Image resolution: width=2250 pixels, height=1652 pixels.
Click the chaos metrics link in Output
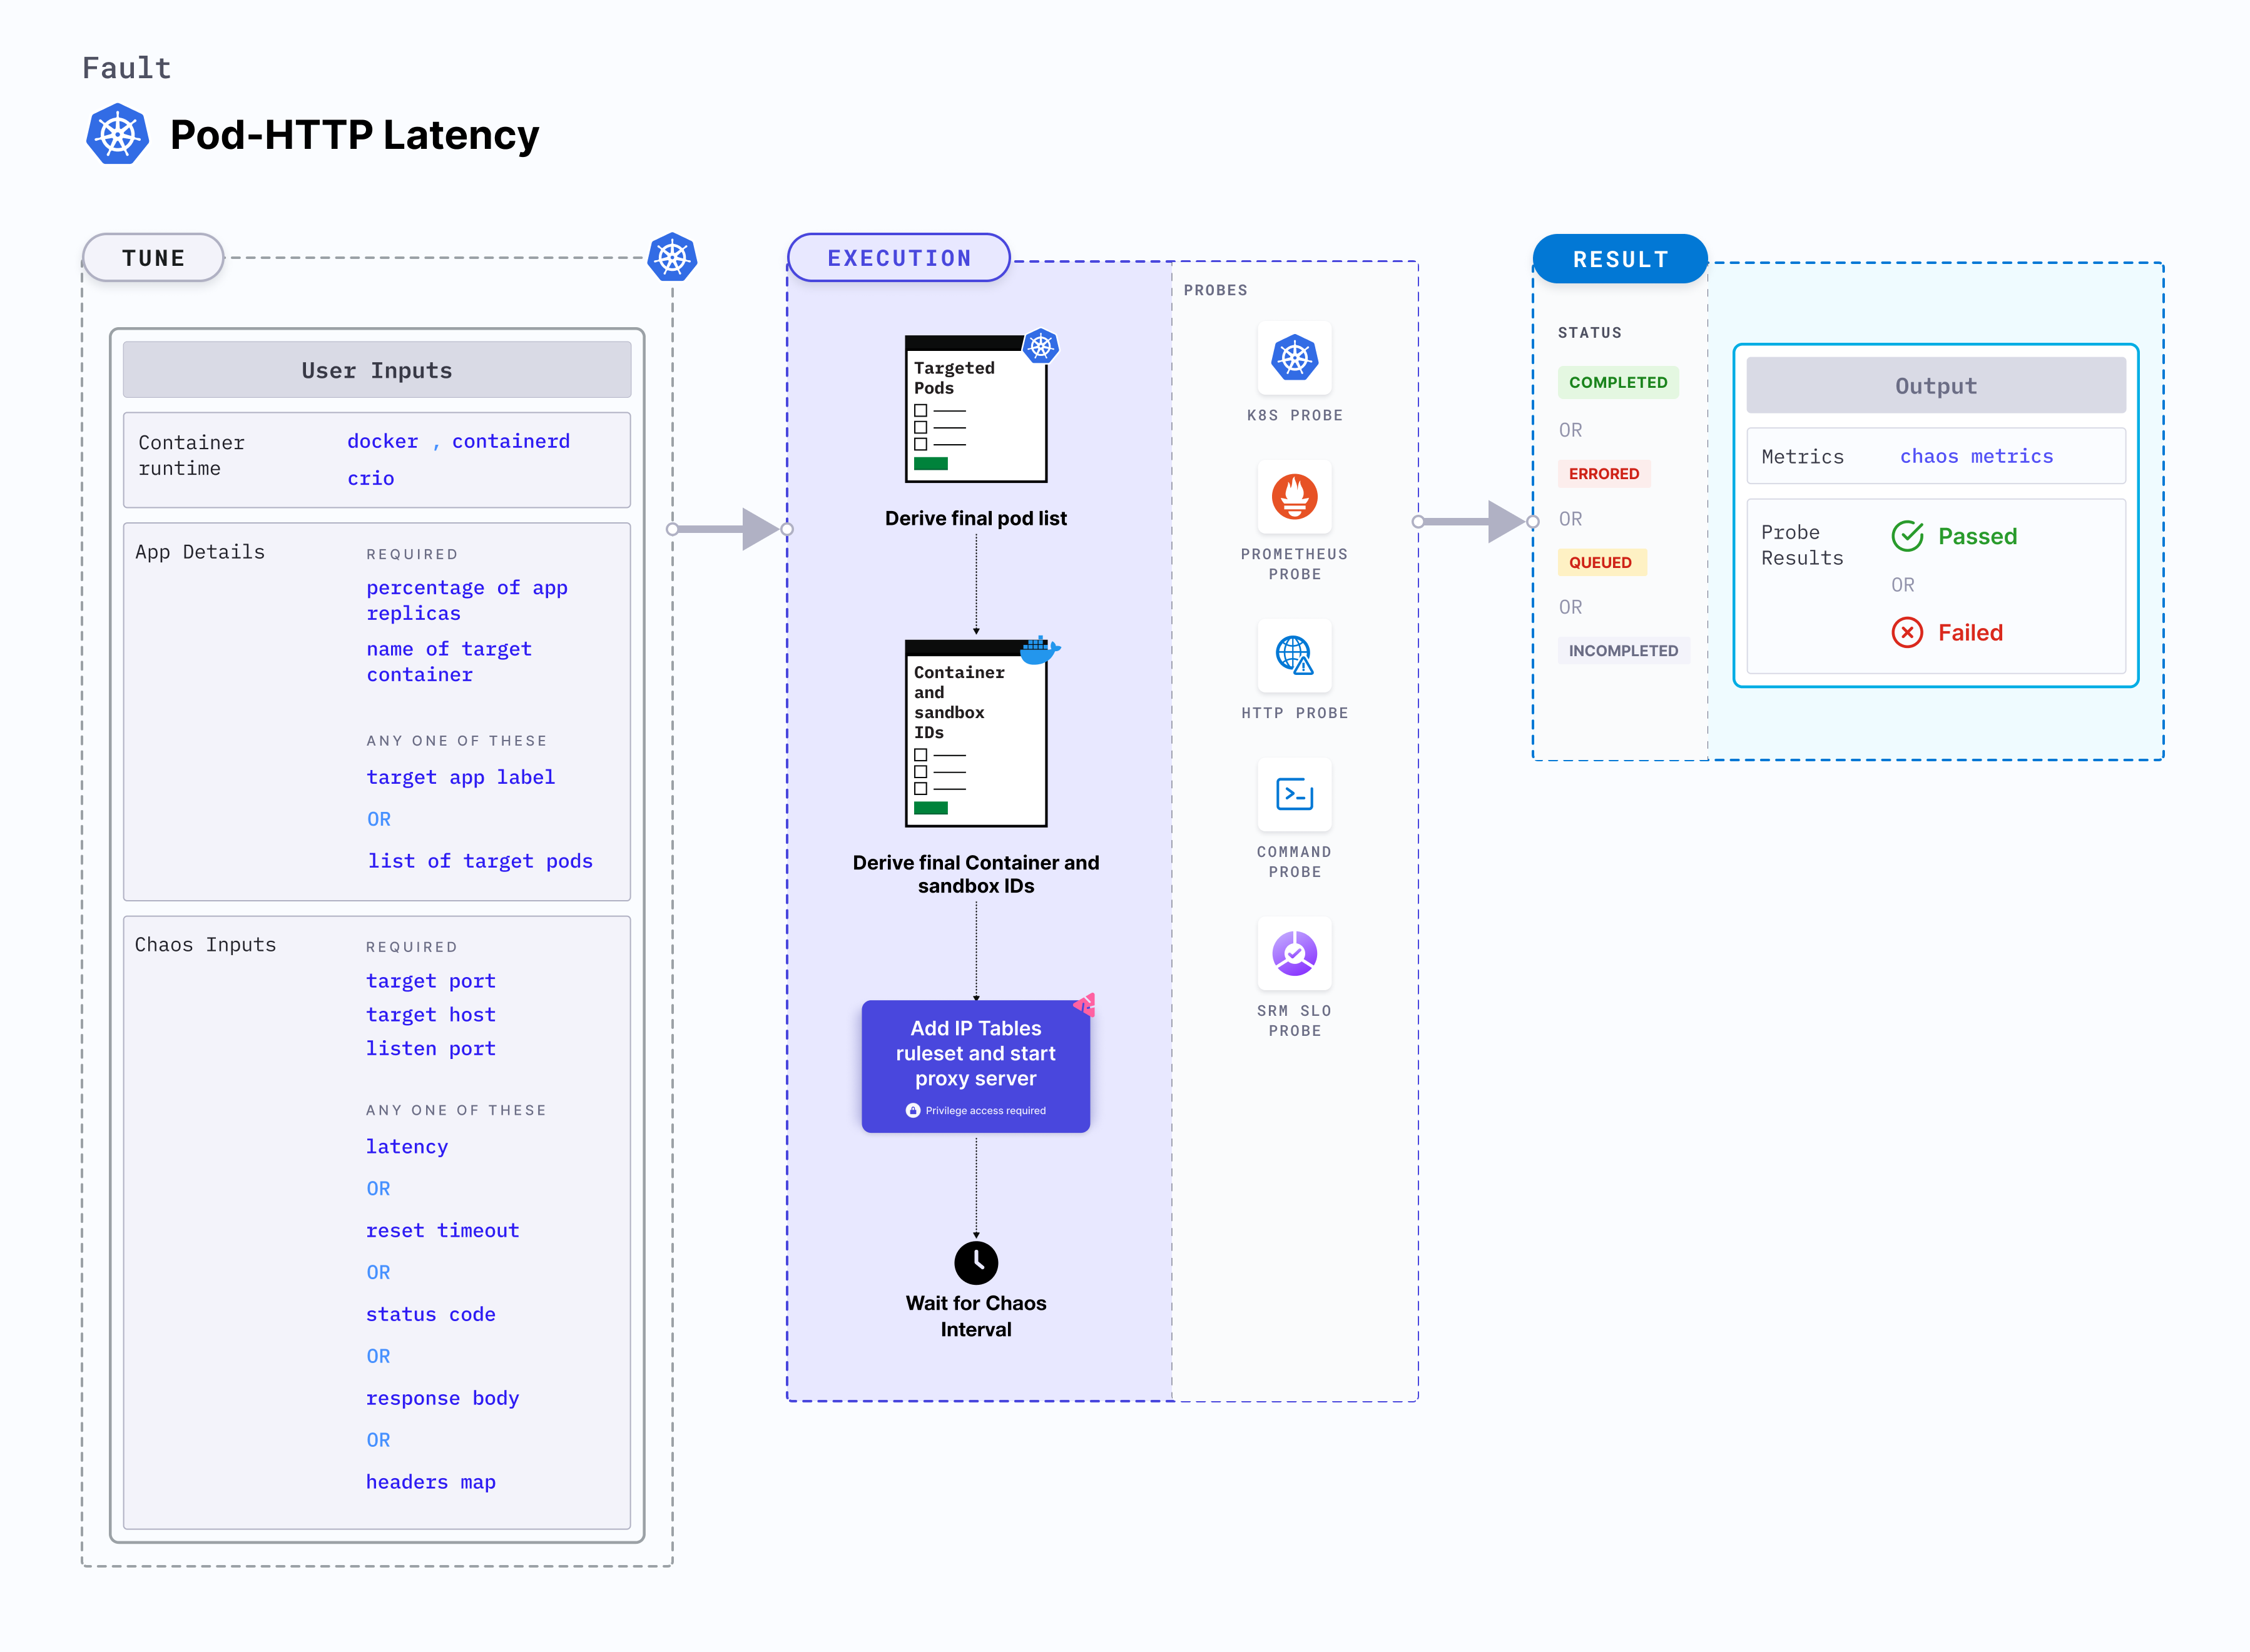pyautogui.click(x=1977, y=456)
